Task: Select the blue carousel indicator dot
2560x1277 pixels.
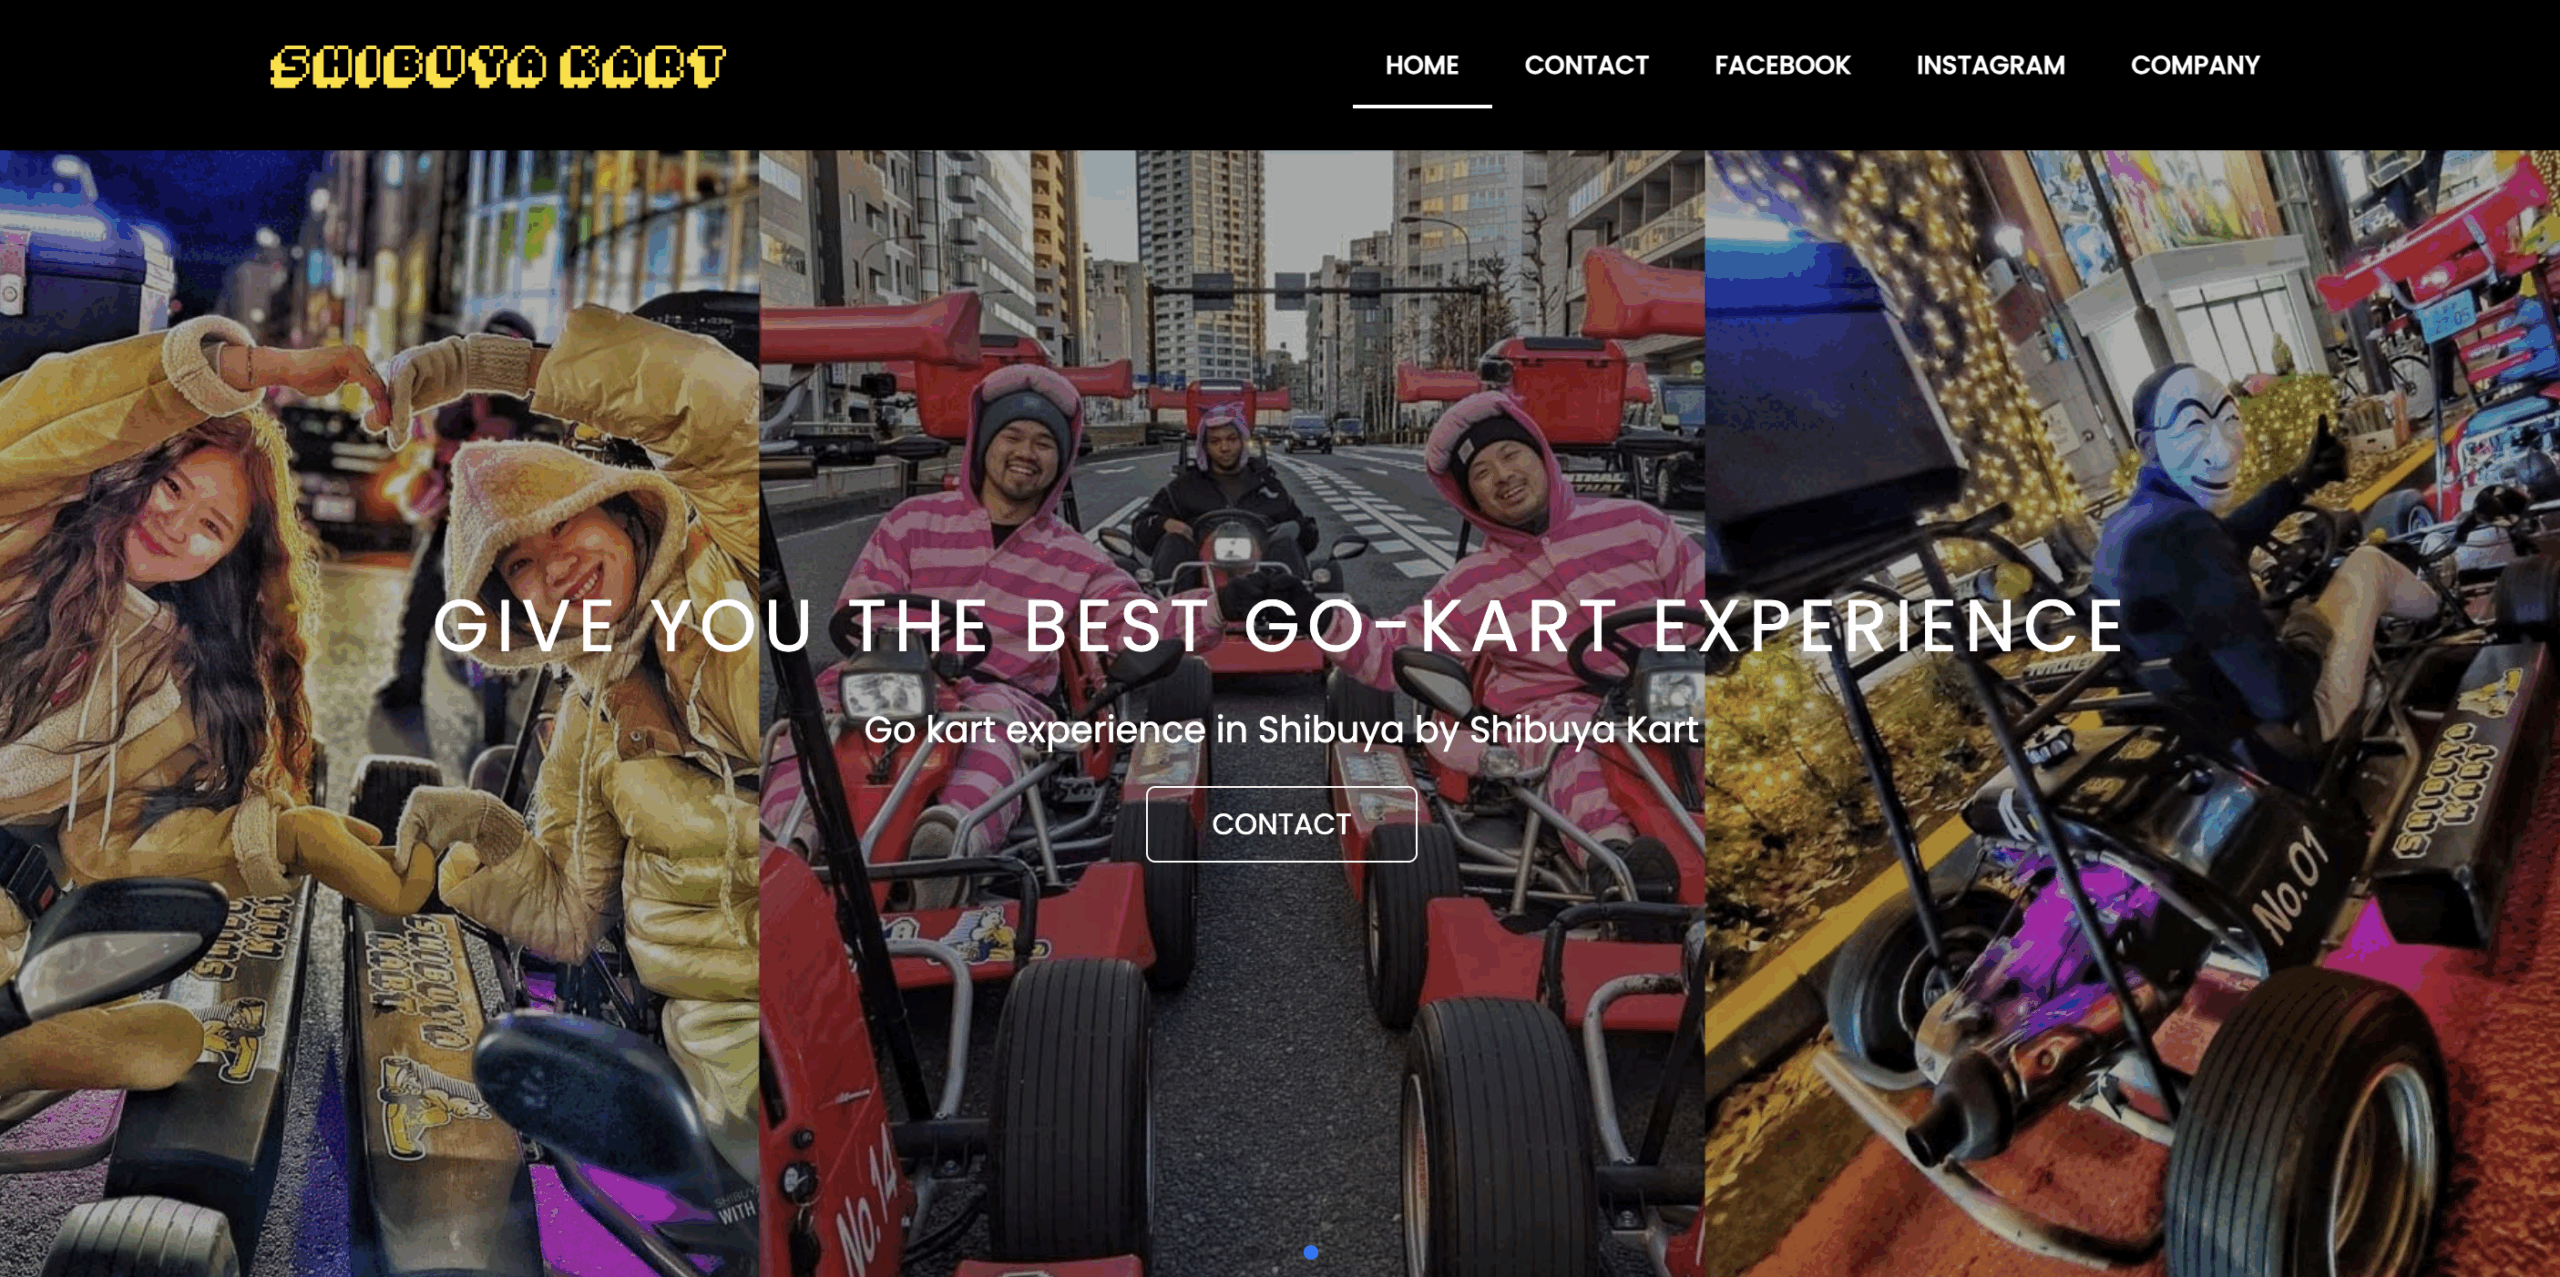Action: [1310, 1252]
